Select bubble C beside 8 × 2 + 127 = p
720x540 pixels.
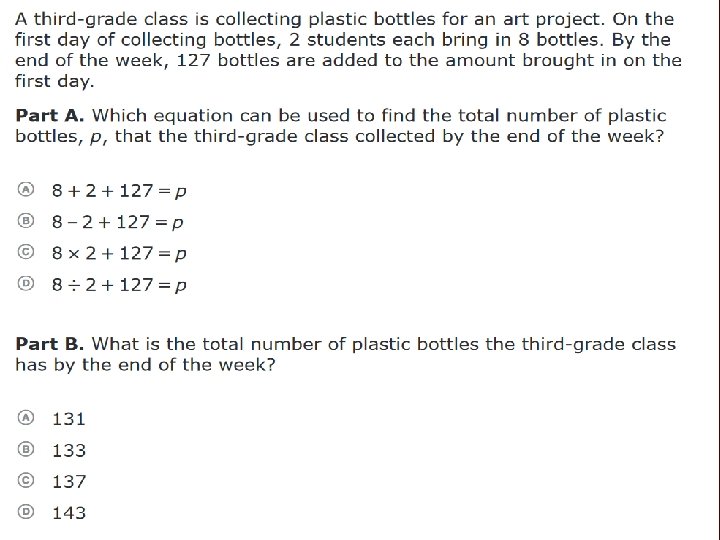27,252
